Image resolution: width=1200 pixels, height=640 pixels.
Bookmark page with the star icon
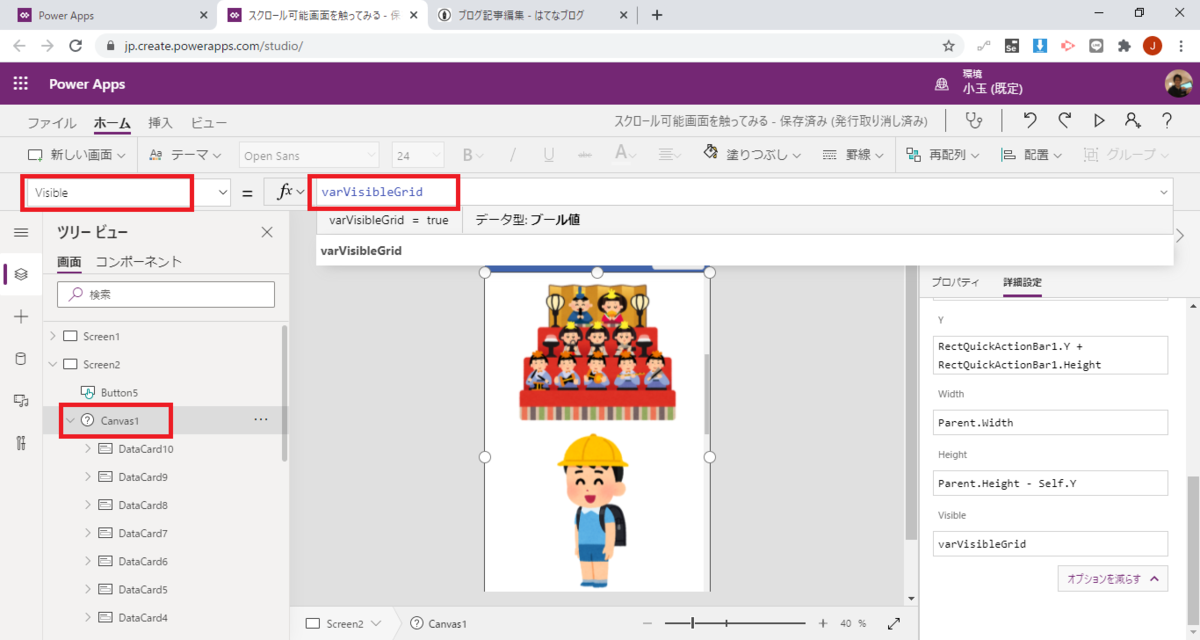(948, 46)
